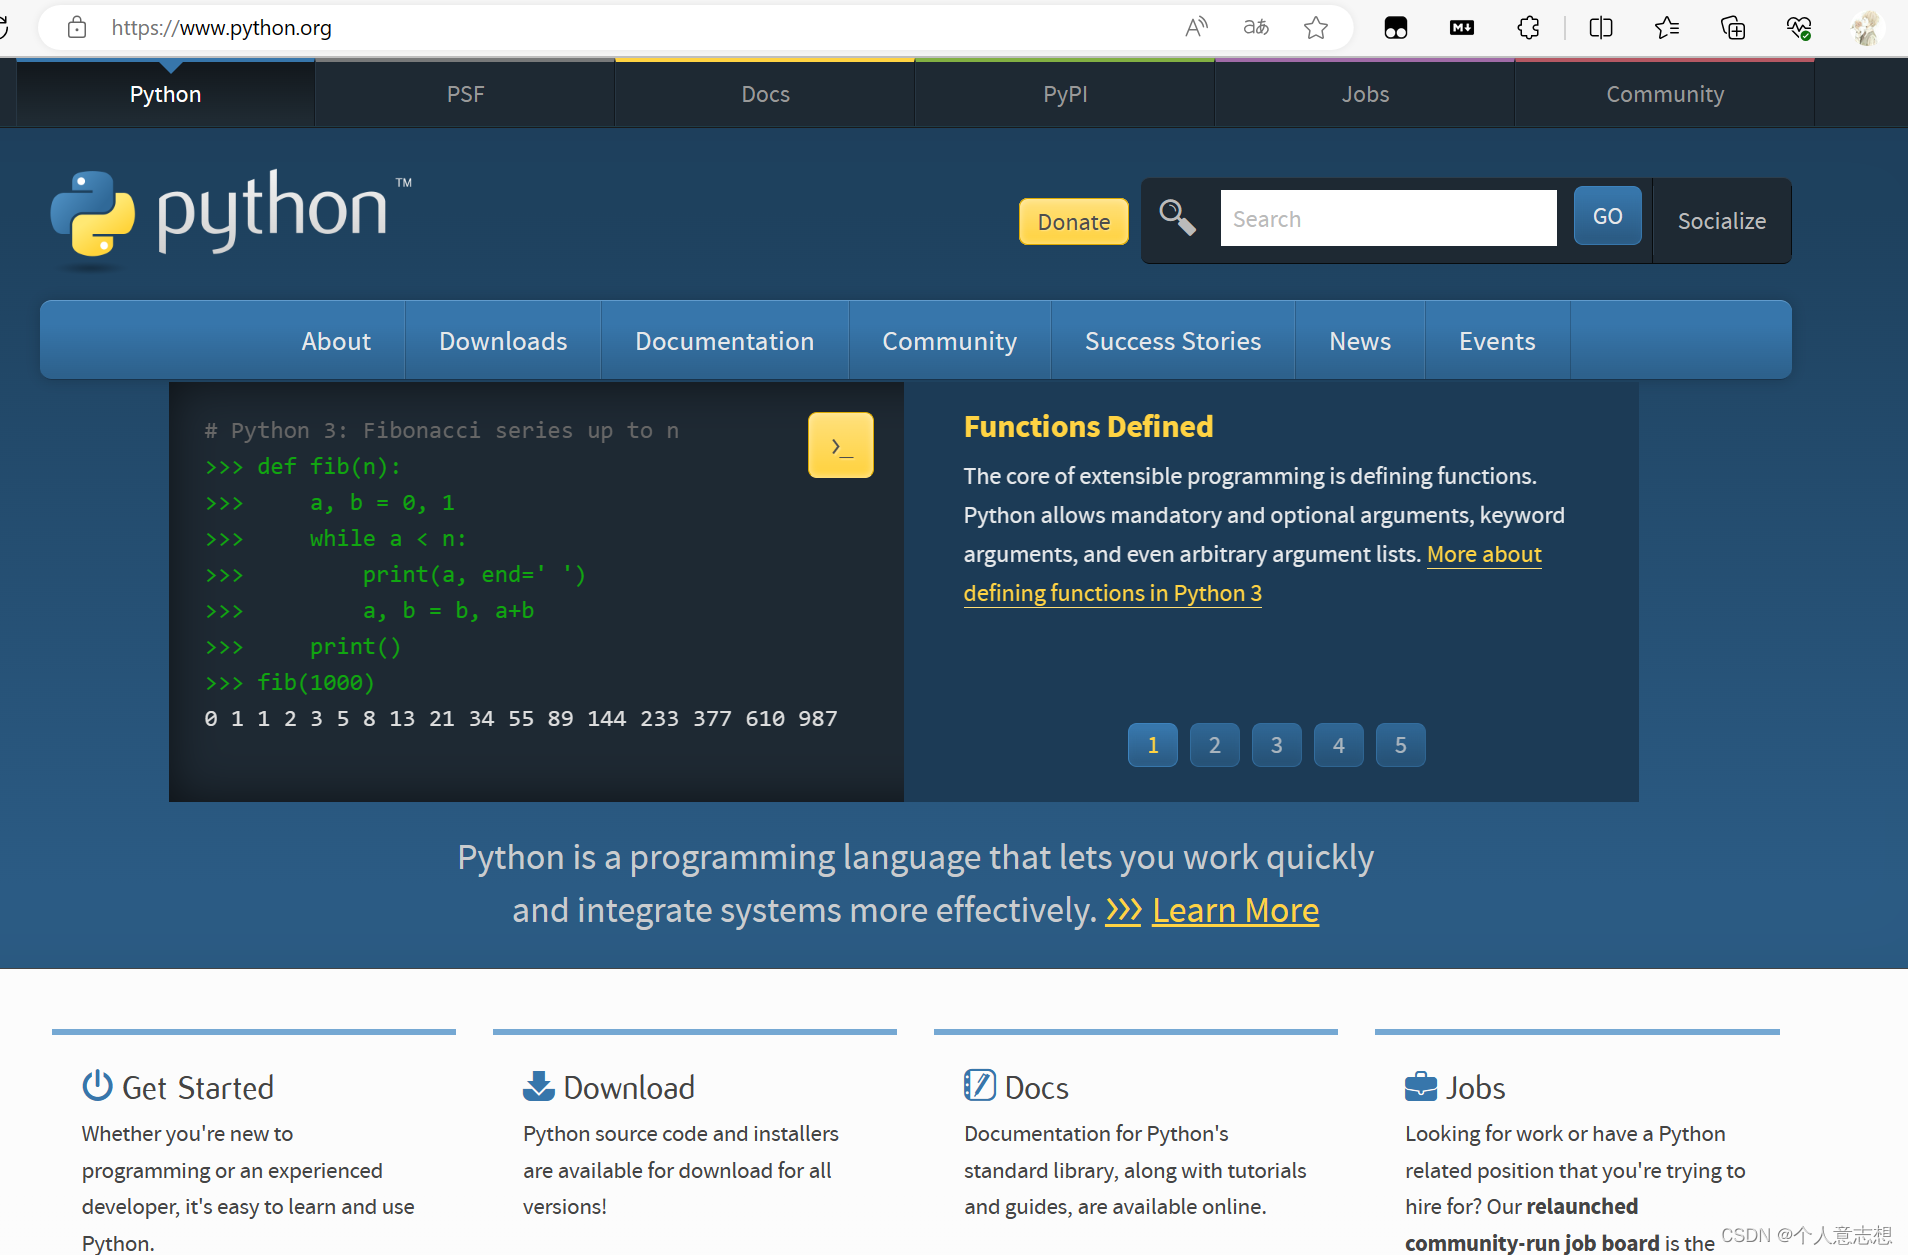
Task: Open the Jobs section heading
Action: point(1476,1087)
